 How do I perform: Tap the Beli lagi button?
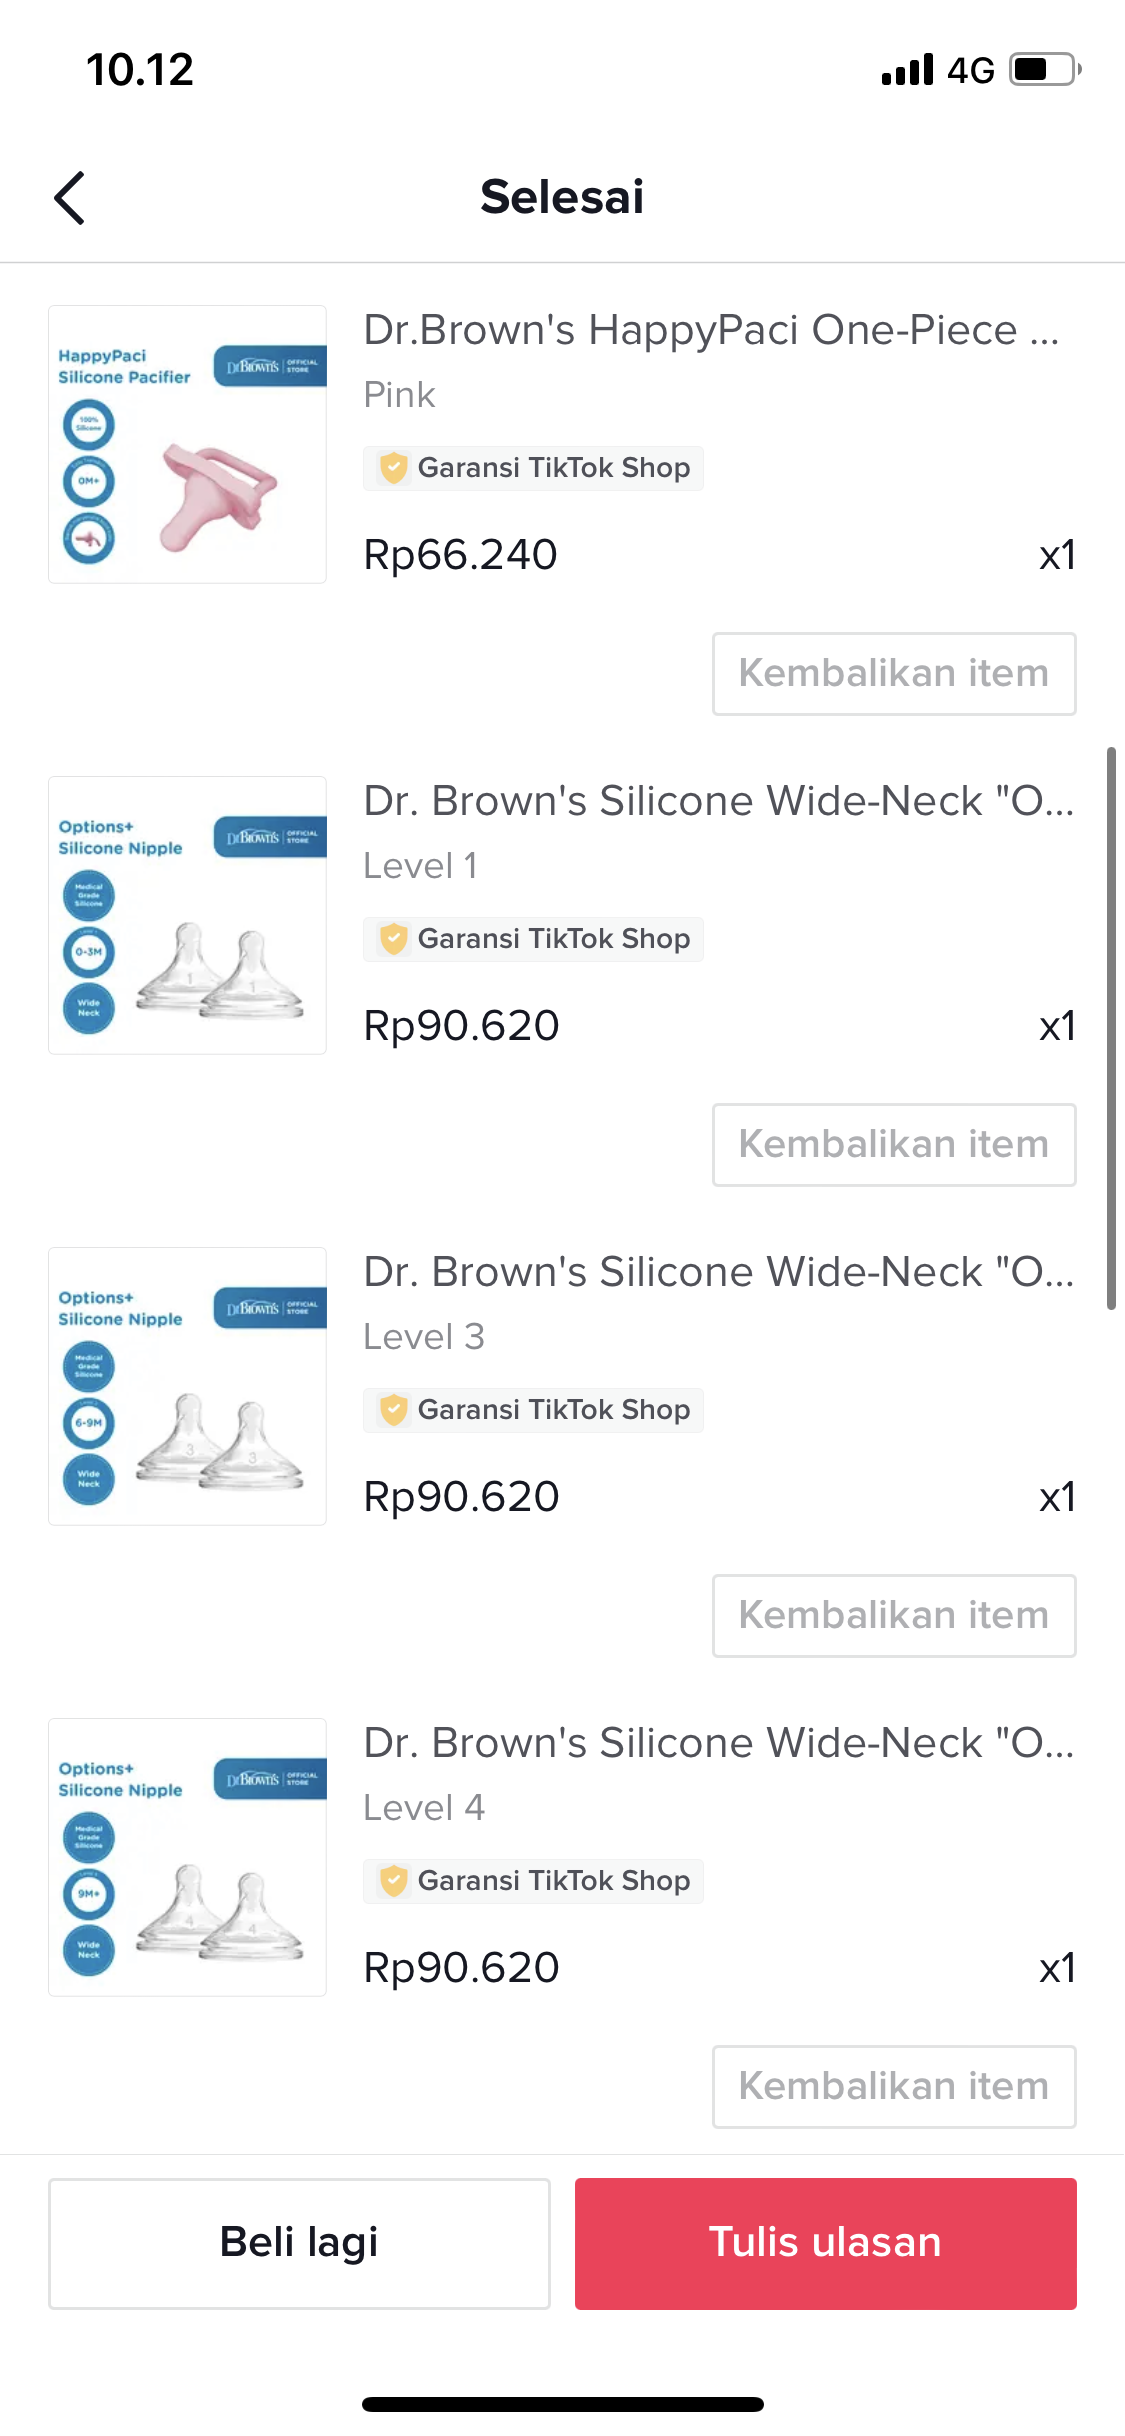pyautogui.click(x=299, y=2243)
